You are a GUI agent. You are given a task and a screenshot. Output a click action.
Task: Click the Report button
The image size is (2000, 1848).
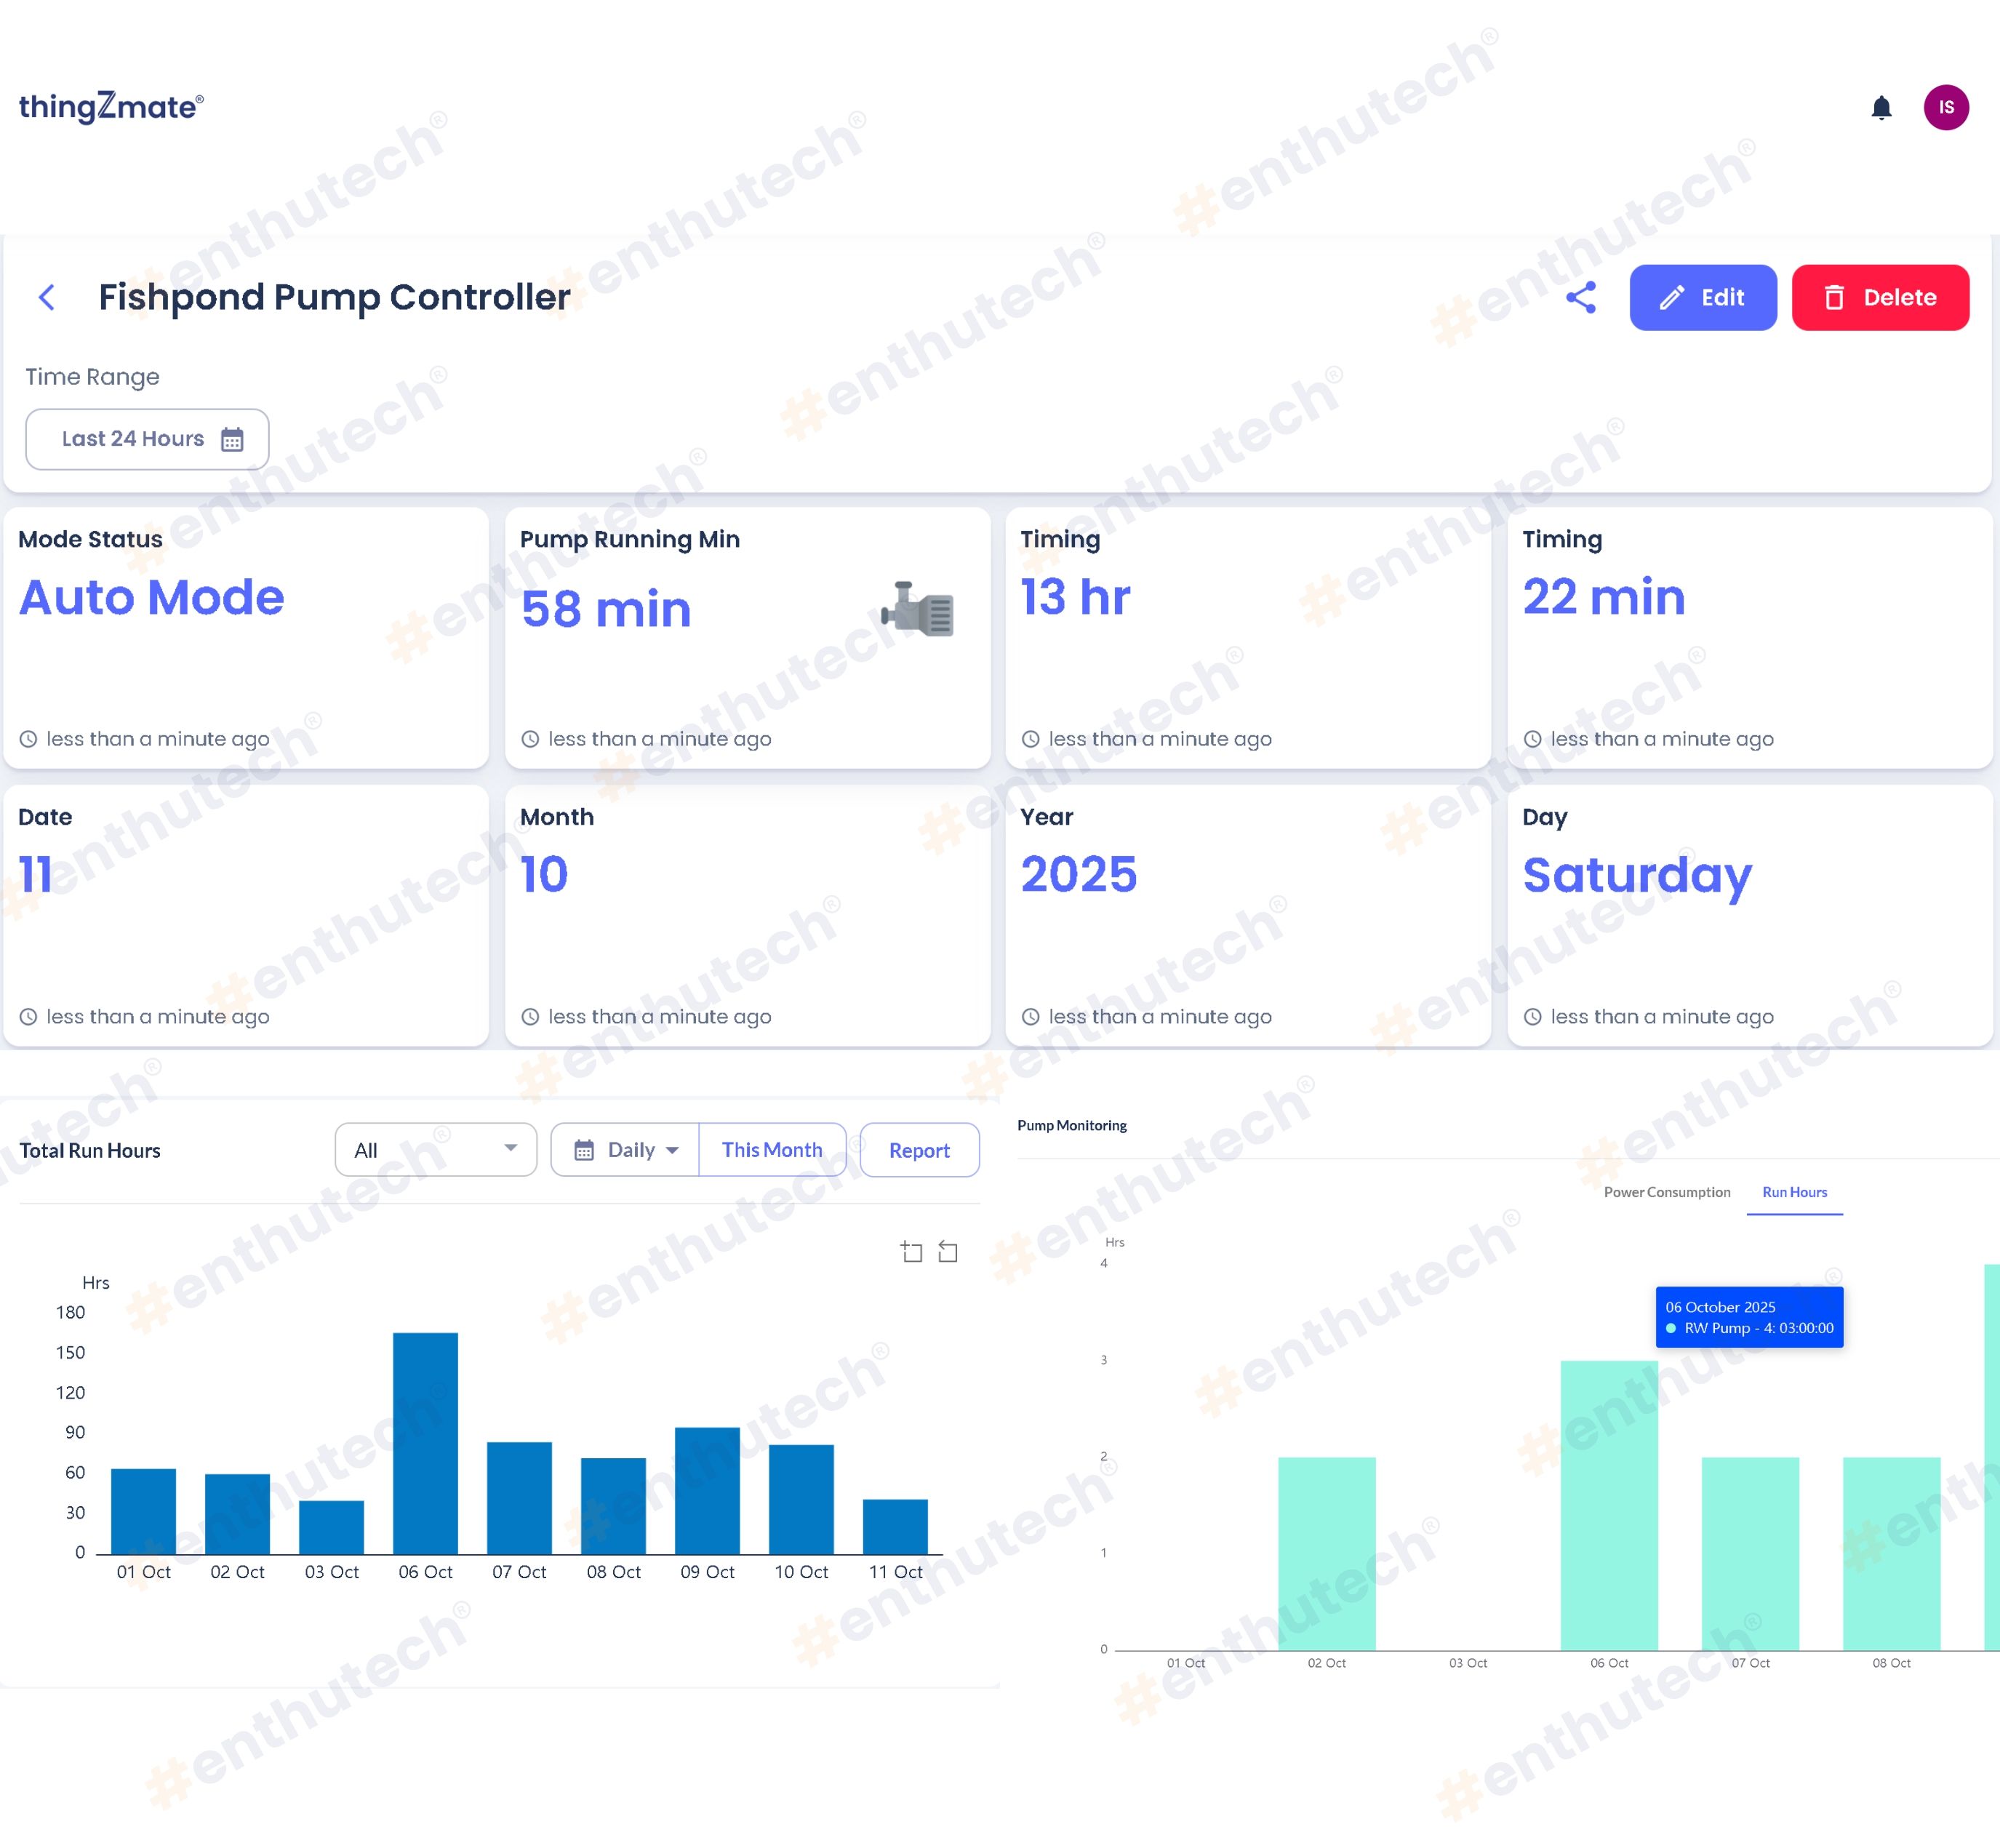coord(919,1150)
